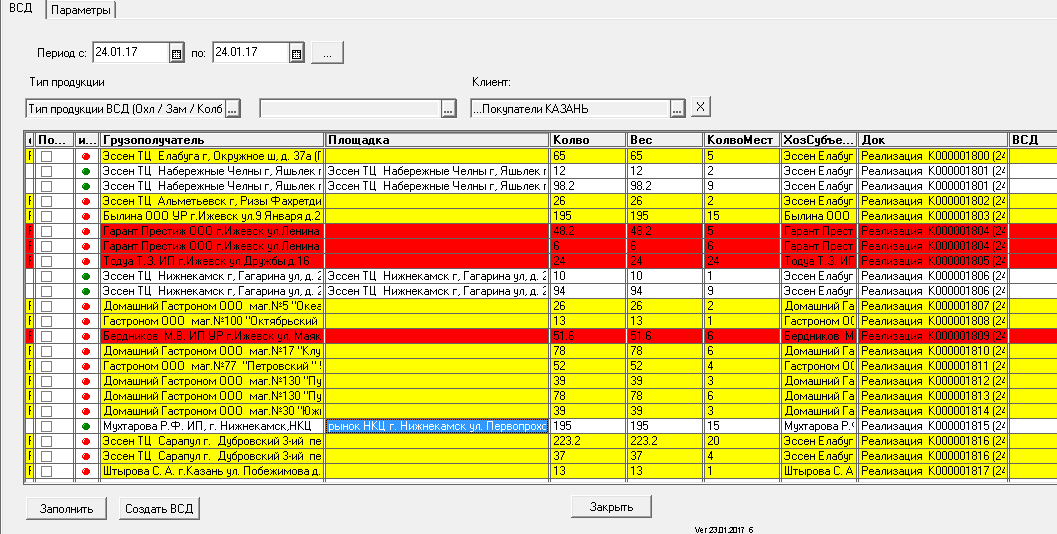This screenshot has width=1057, height=534.
Task: Tick checkbox in Гастроном маг.№77 Петровский row
Action: tap(46, 366)
